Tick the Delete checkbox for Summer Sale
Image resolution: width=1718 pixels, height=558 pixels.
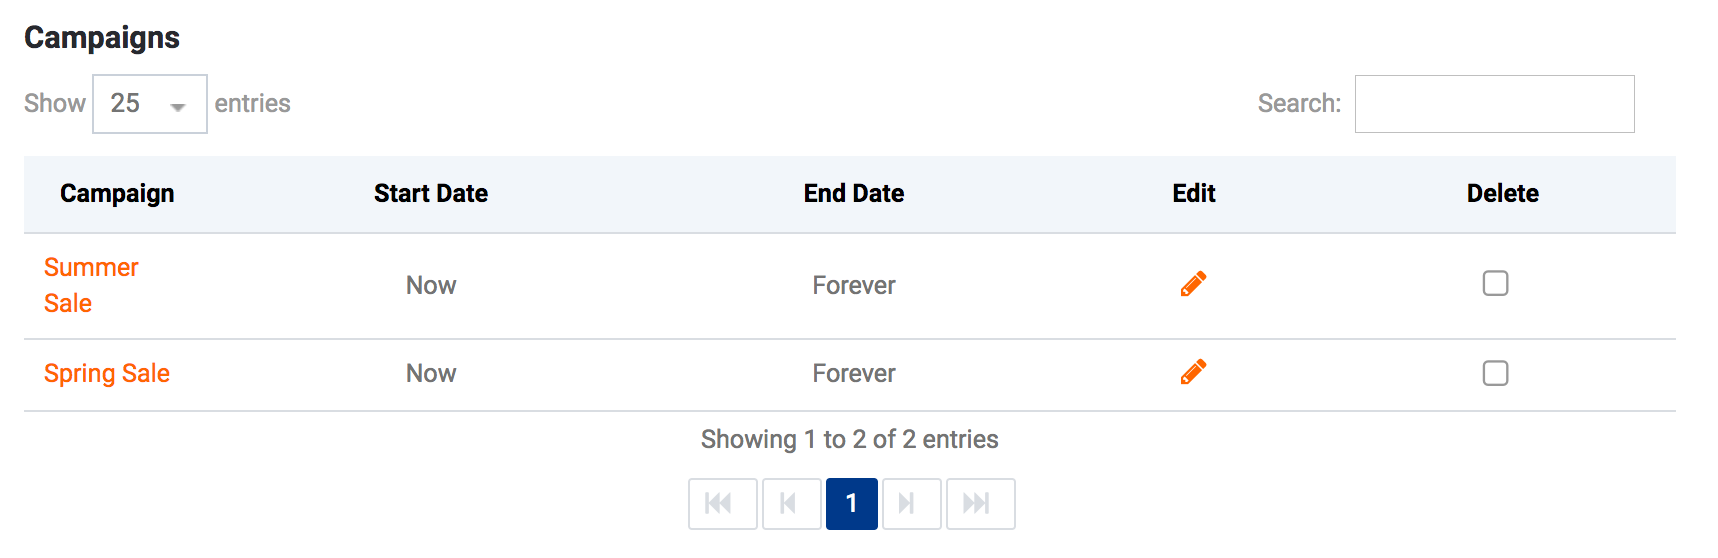click(1495, 284)
